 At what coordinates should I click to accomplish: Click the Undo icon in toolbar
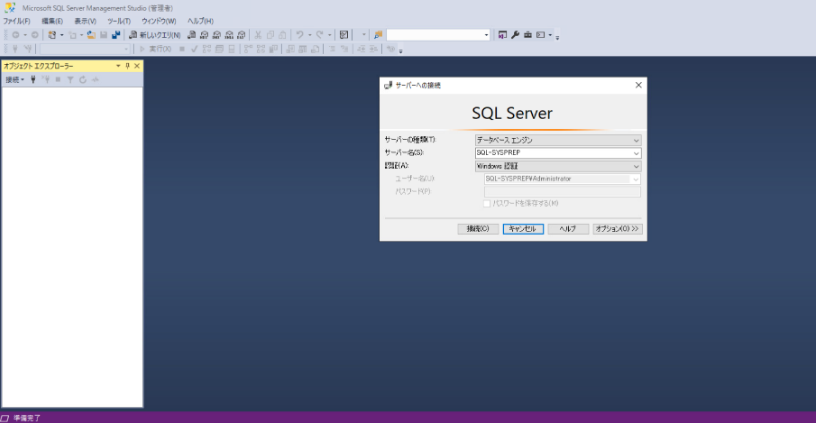click(x=300, y=35)
